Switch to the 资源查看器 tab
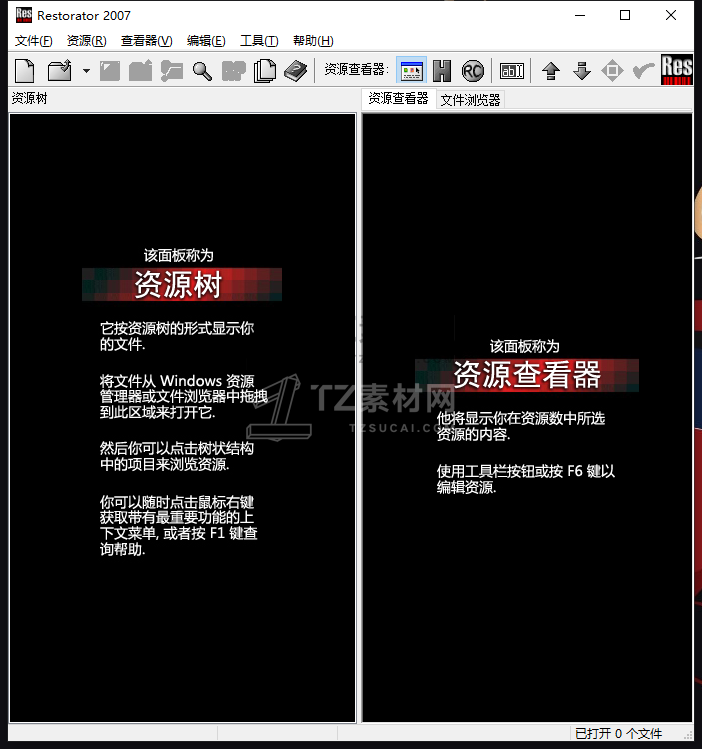Image resolution: width=702 pixels, height=749 pixels. (398, 98)
